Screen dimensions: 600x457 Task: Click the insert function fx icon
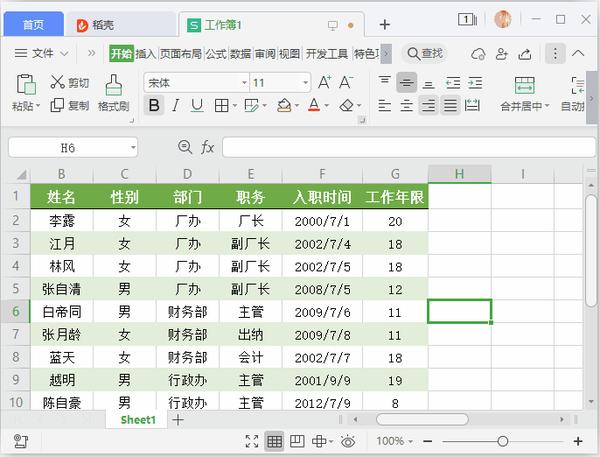[207, 147]
